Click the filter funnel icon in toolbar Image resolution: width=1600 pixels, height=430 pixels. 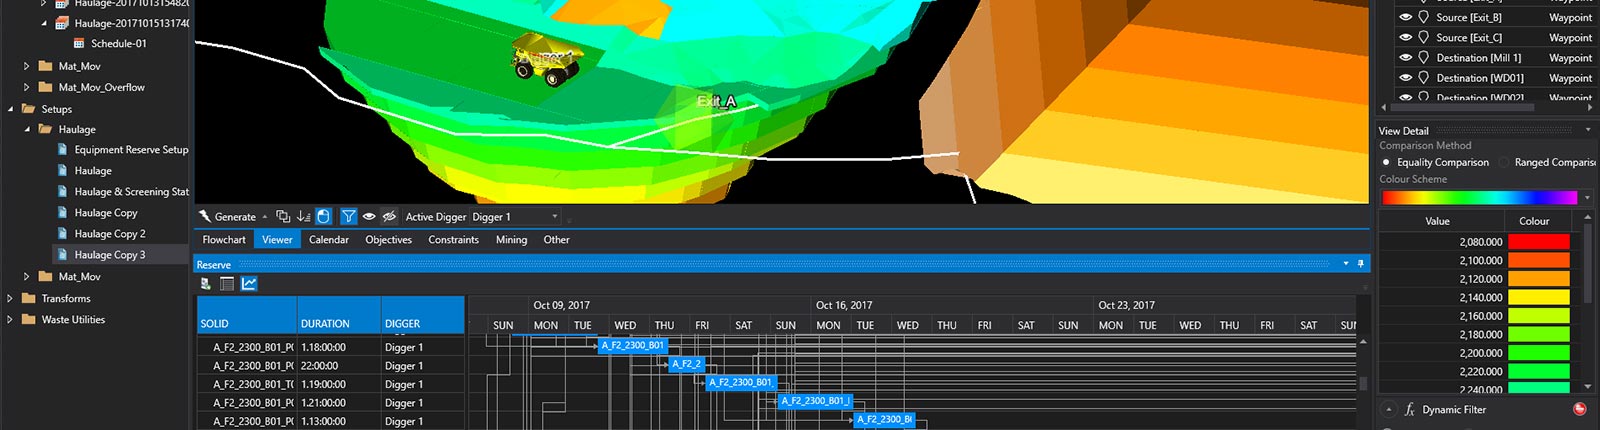(348, 216)
